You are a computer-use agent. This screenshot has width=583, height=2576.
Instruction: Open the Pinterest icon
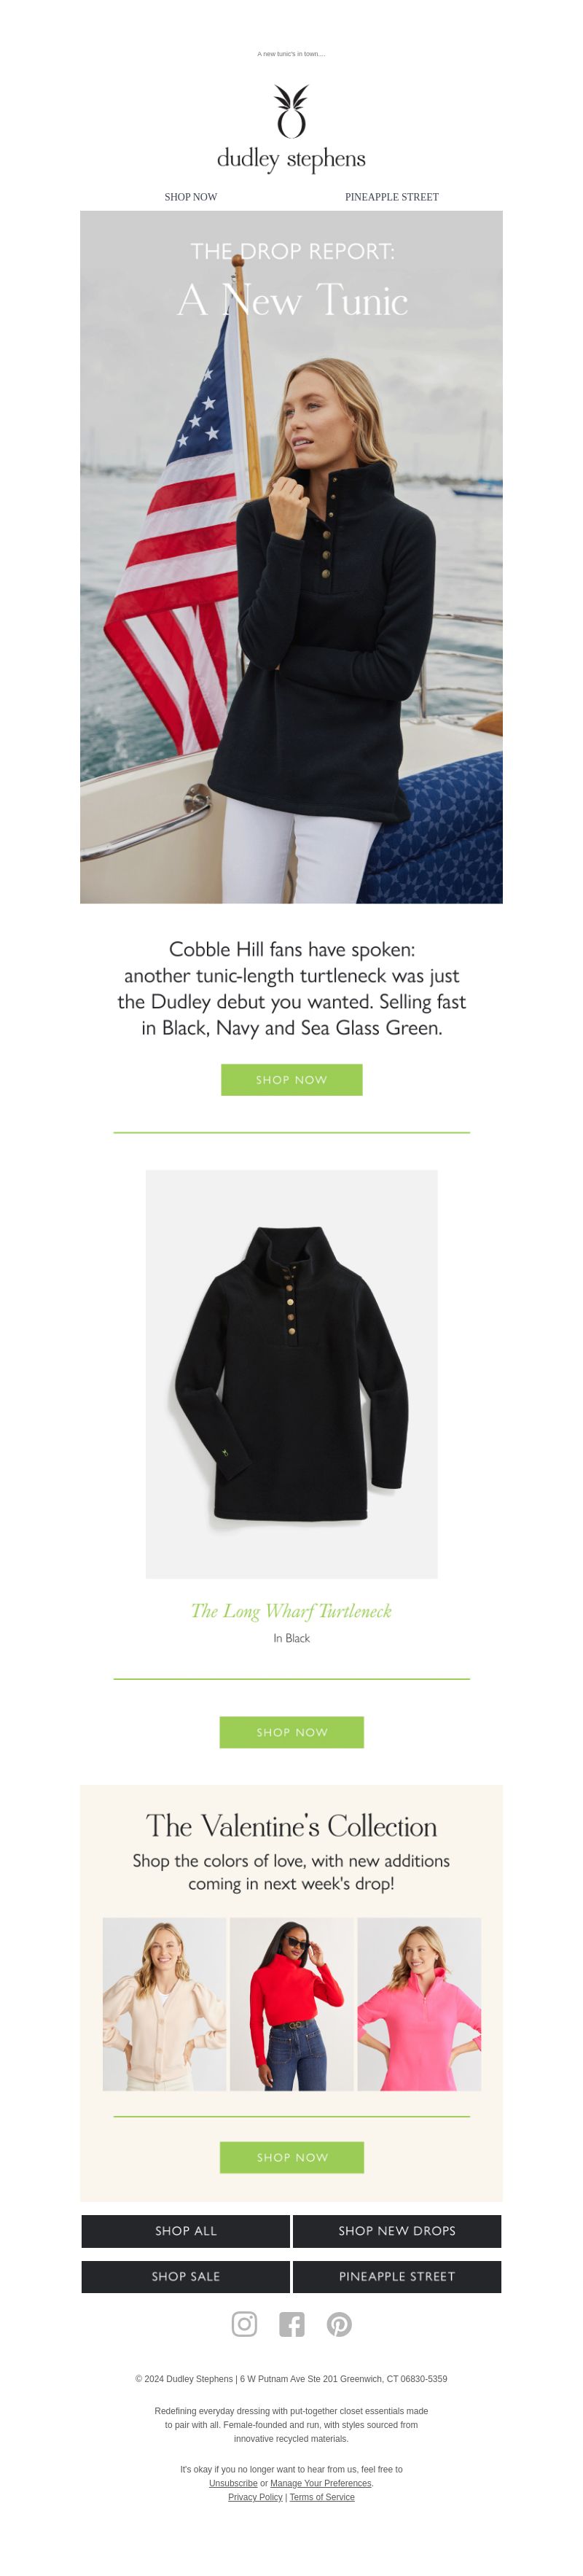(x=339, y=2324)
